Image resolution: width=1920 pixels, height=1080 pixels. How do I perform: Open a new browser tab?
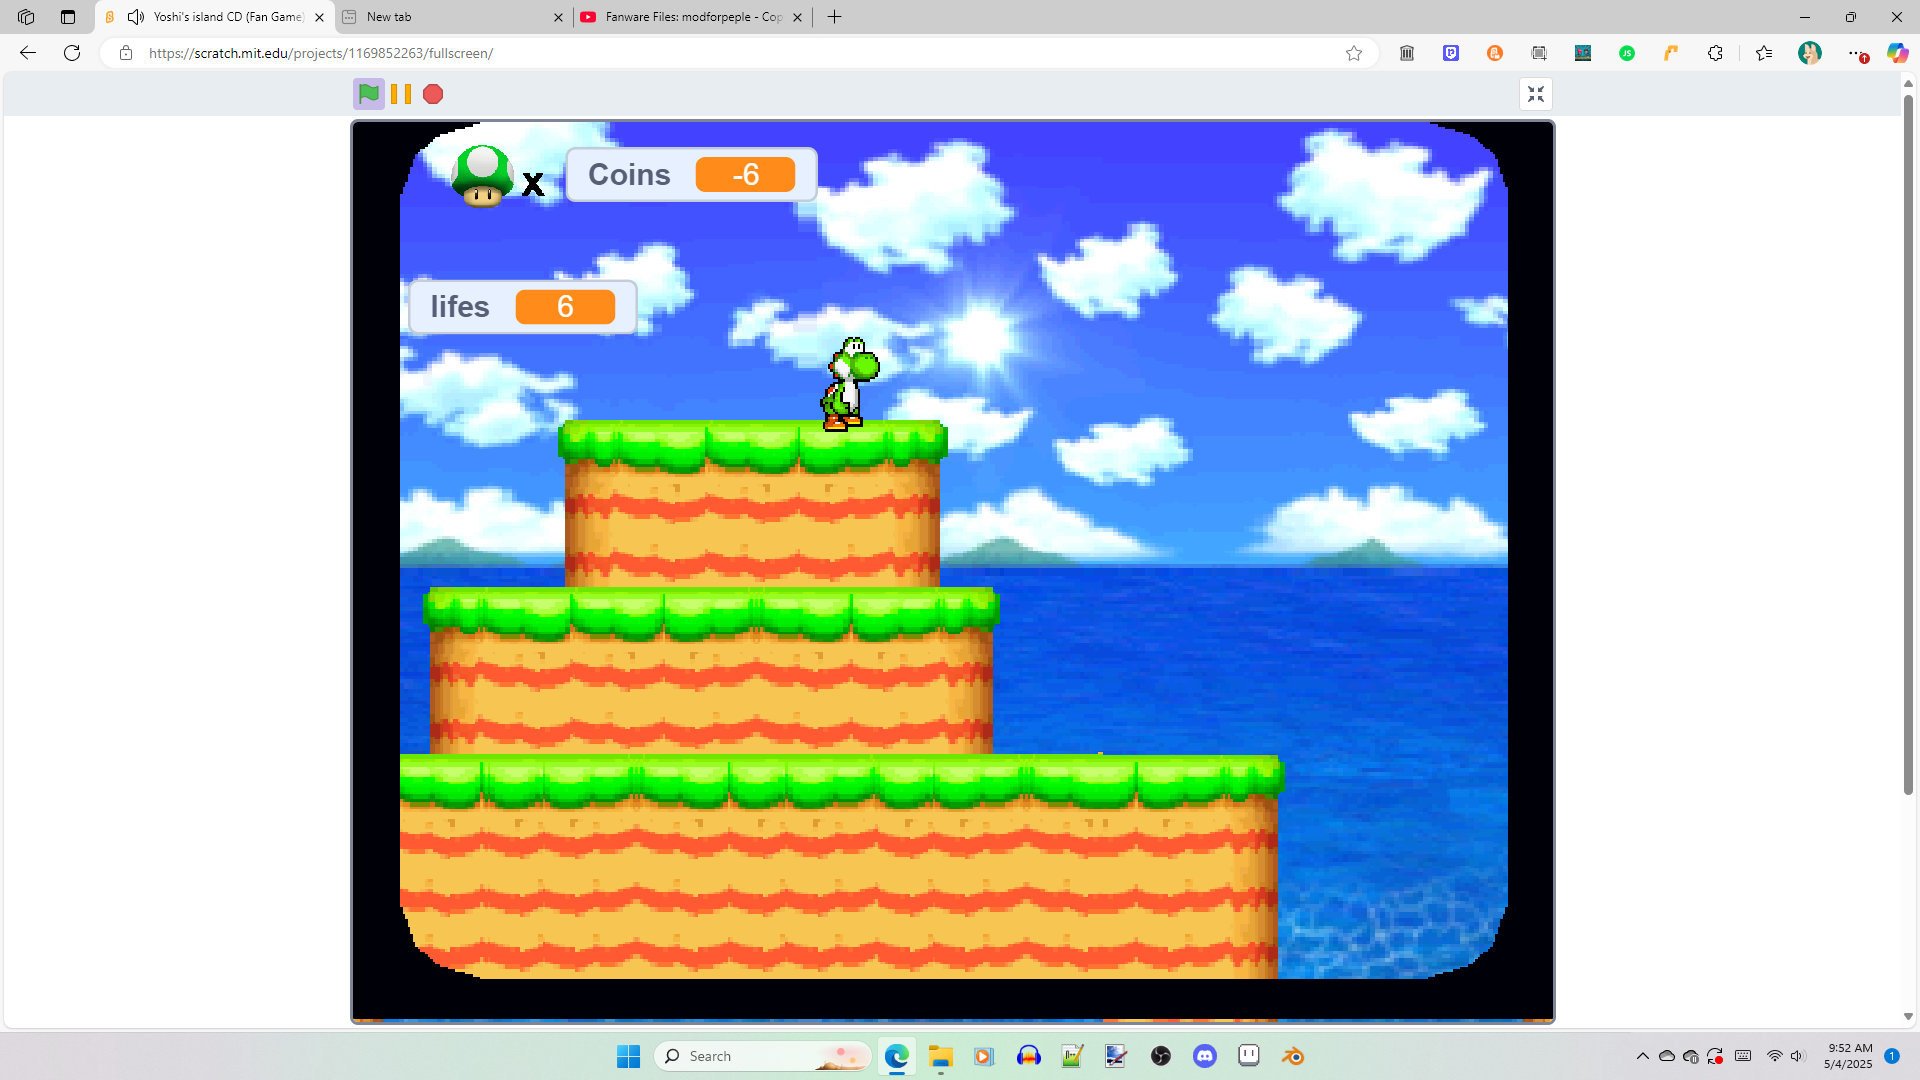click(835, 17)
